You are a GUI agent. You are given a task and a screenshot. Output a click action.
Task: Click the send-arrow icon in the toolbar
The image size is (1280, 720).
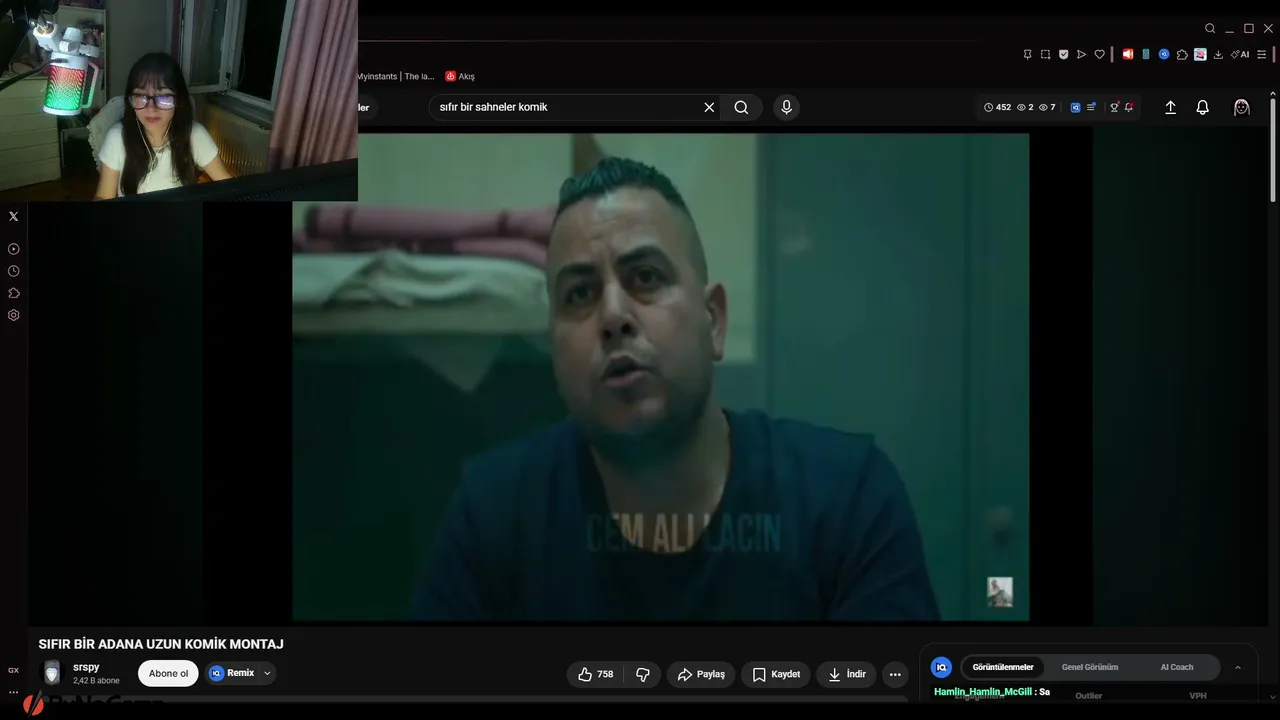1081,54
